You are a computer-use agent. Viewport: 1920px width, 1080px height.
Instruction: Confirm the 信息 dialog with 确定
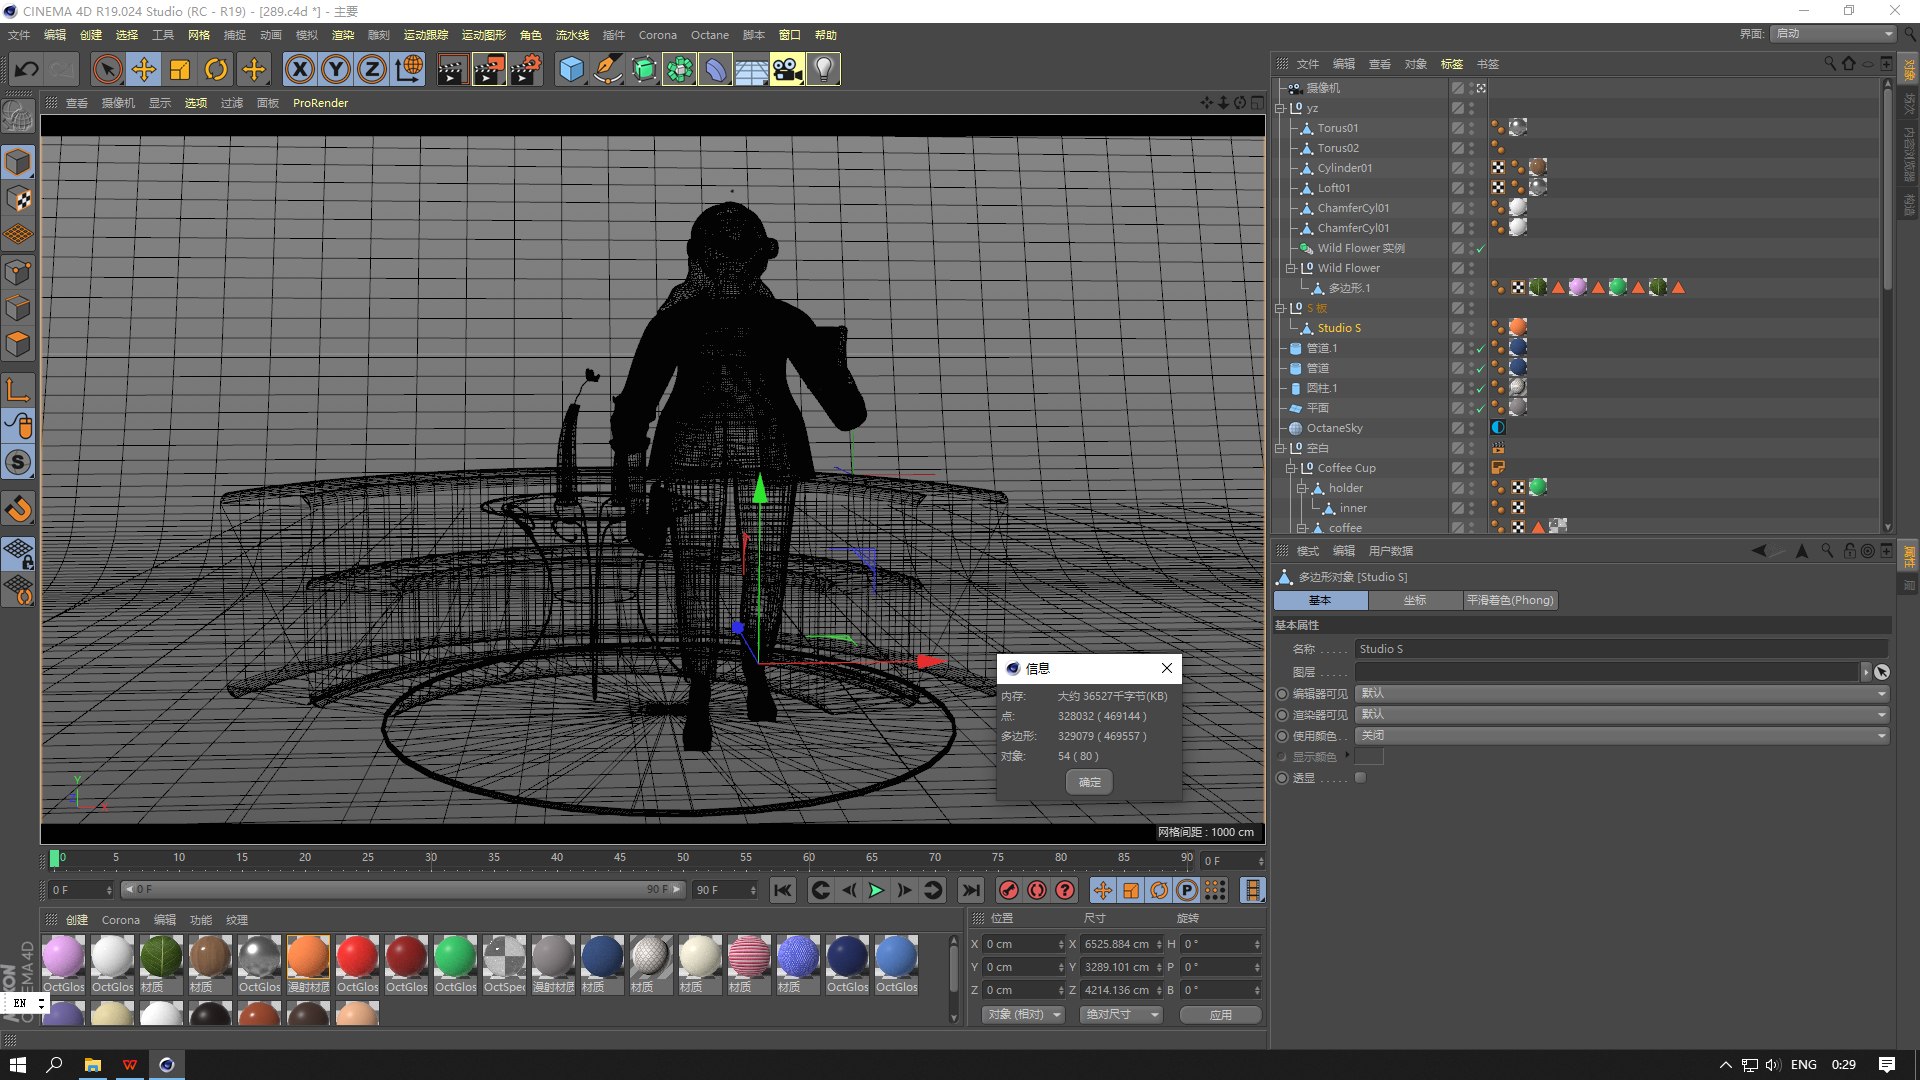pyautogui.click(x=1089, y=782)
